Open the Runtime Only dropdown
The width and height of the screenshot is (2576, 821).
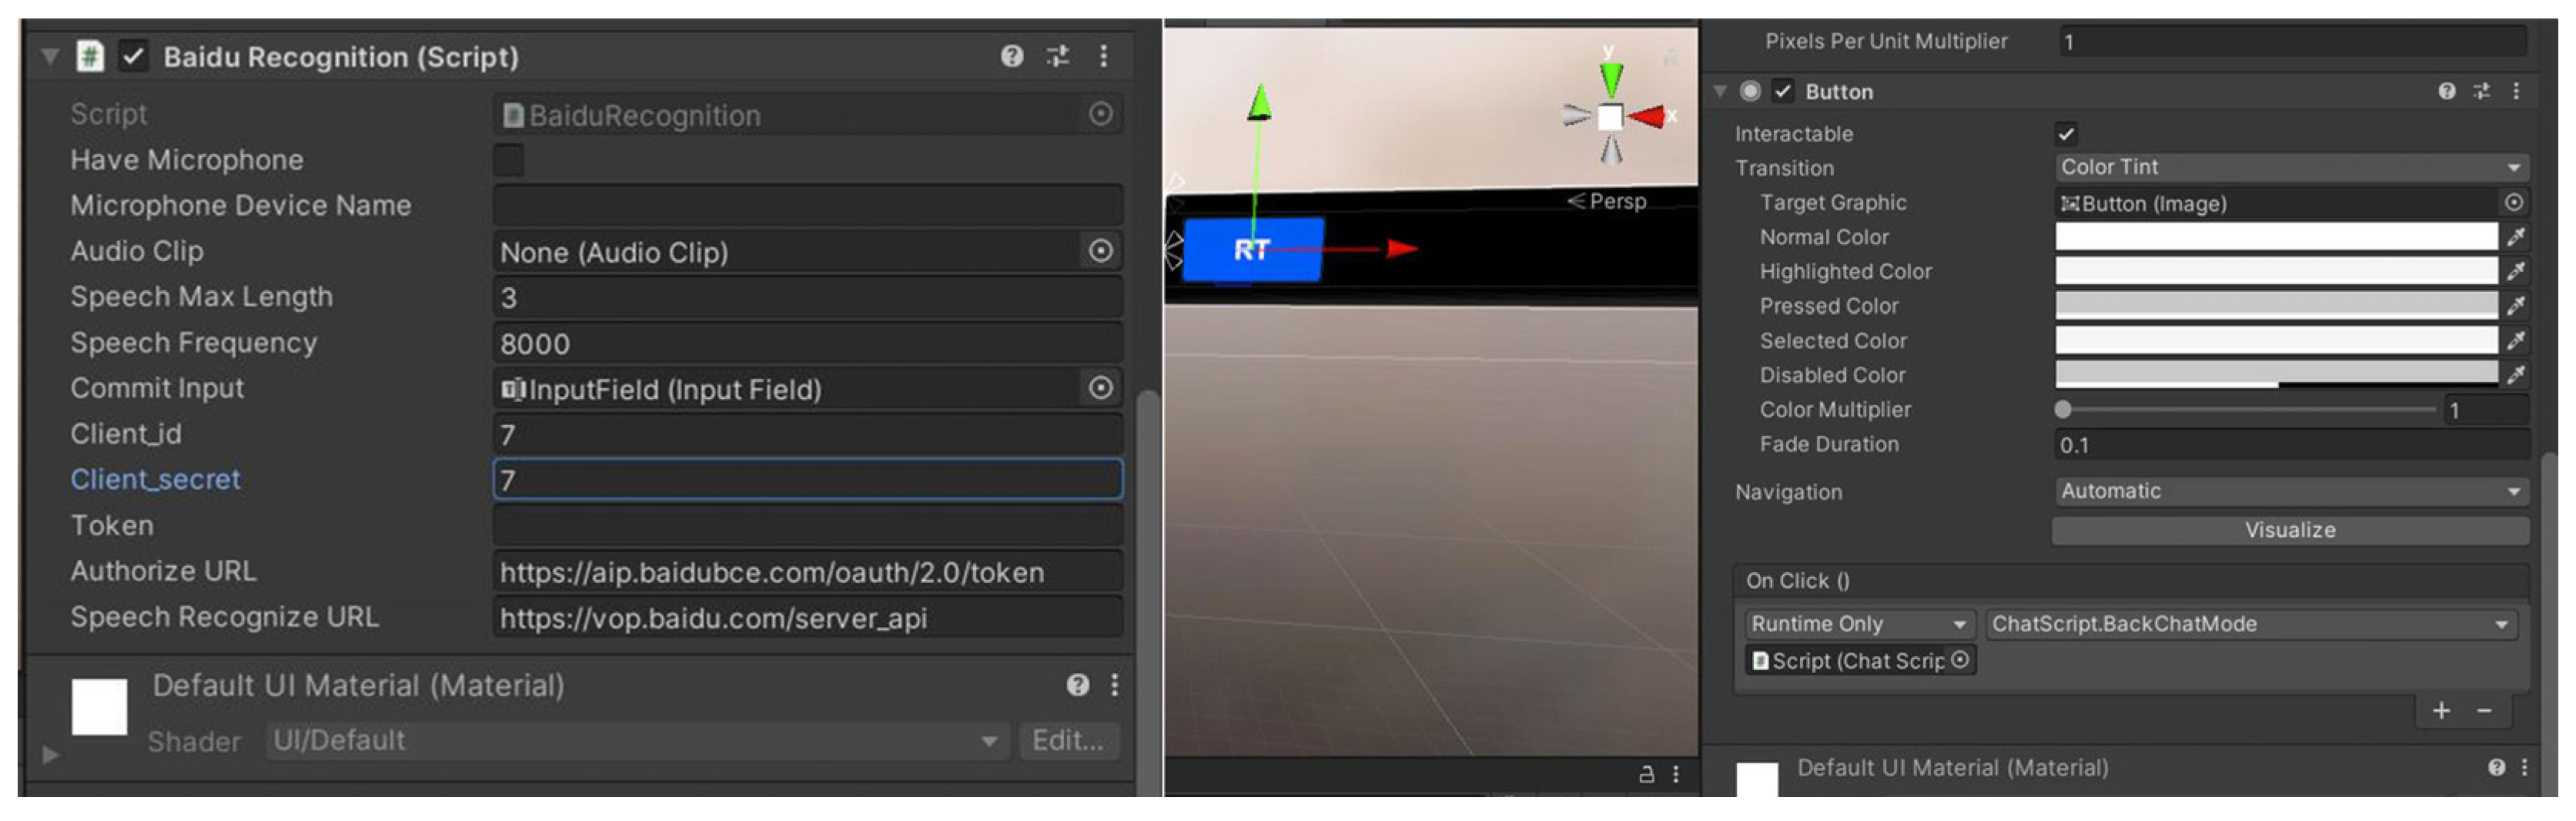(x=1859, y=624)
